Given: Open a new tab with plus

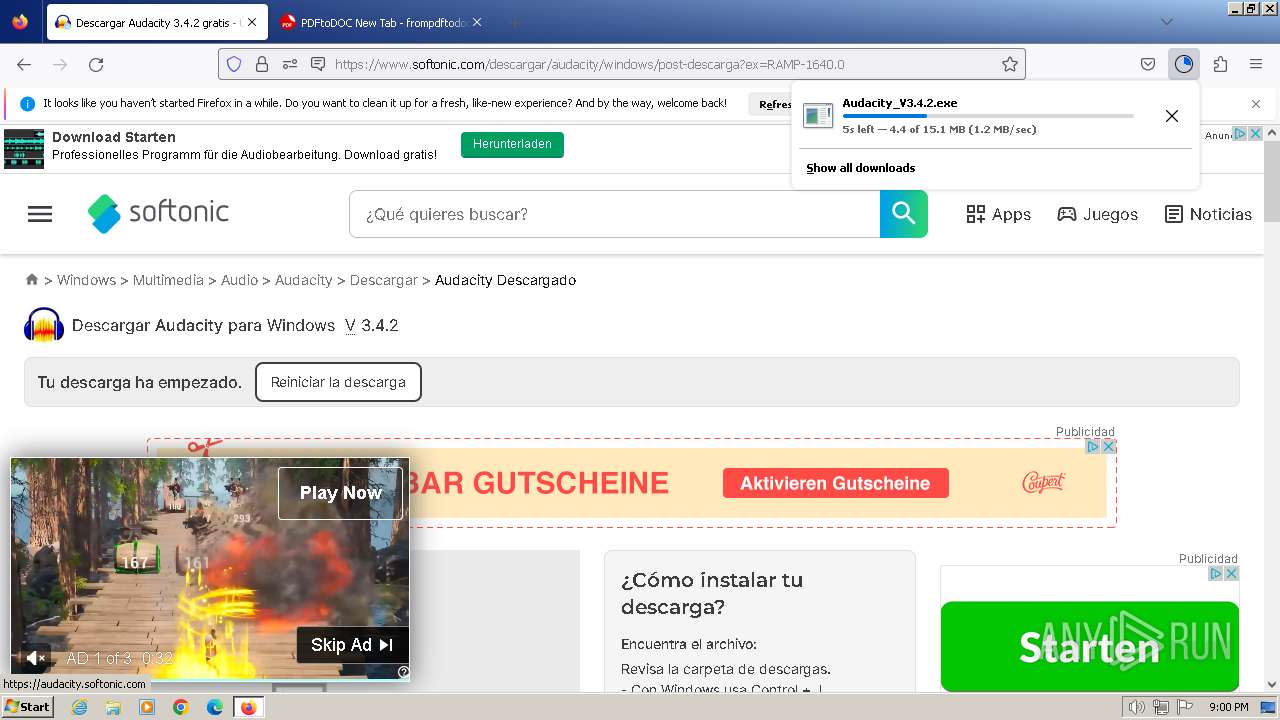Looking at the screenshot, I should pos(514,22).
